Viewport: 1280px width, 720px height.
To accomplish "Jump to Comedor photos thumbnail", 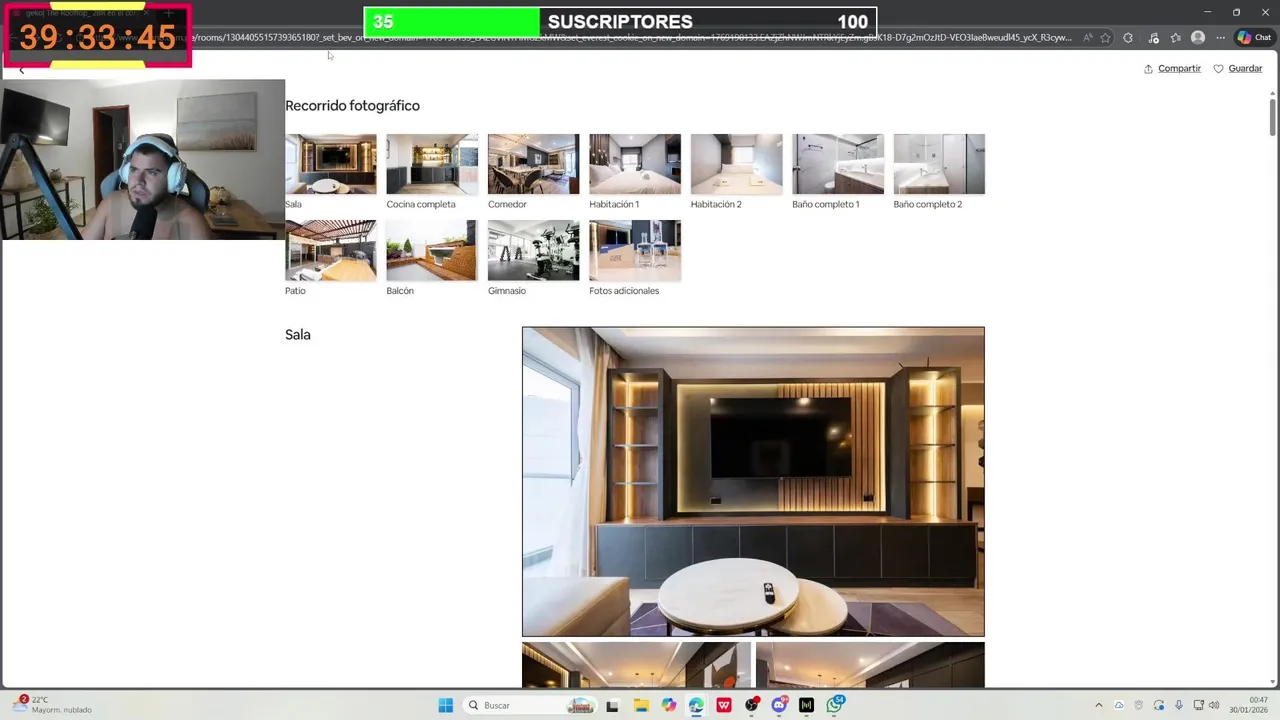I will click(533, 164).
